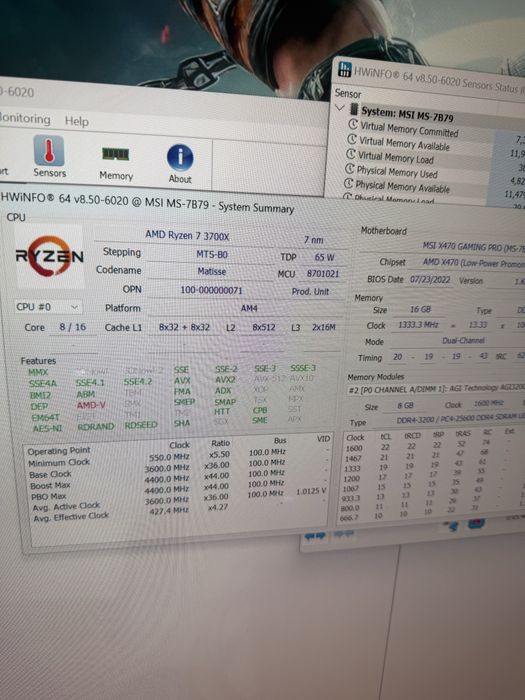Click the clock icon beside Virtual Memory Available
Image resolution: width=525 pixels, height=700 pixels.
coord(352,140)
